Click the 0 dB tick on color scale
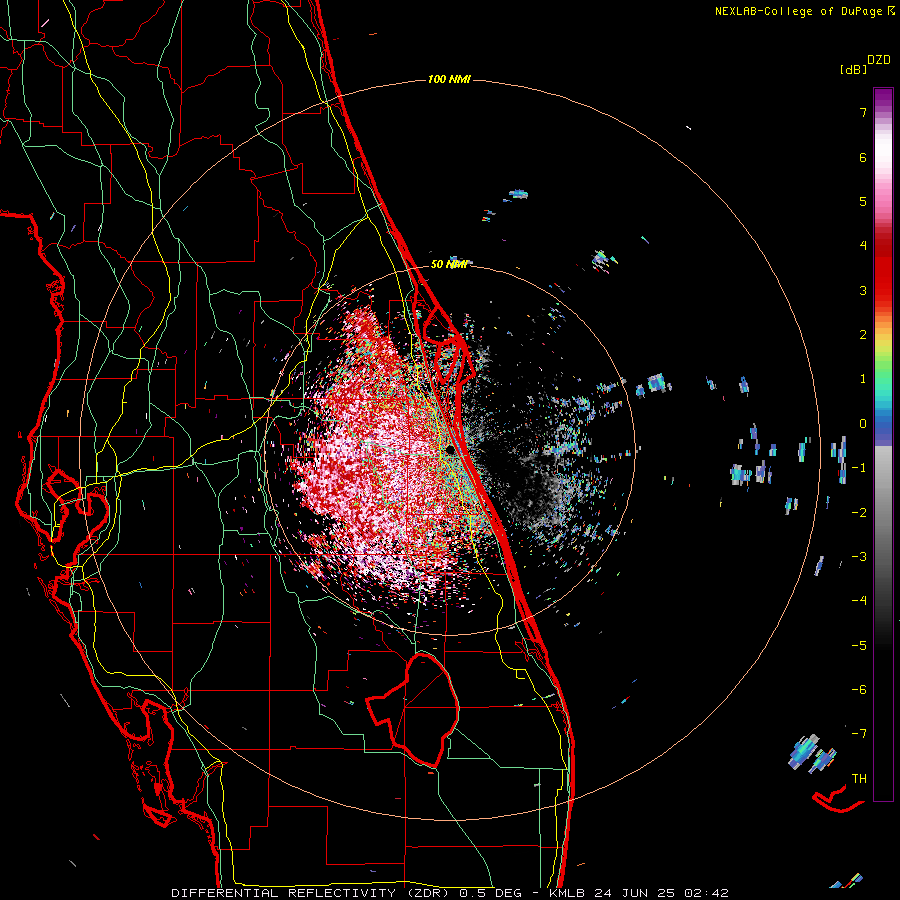This screenshot has height=900, width=900. coord(863,424)
